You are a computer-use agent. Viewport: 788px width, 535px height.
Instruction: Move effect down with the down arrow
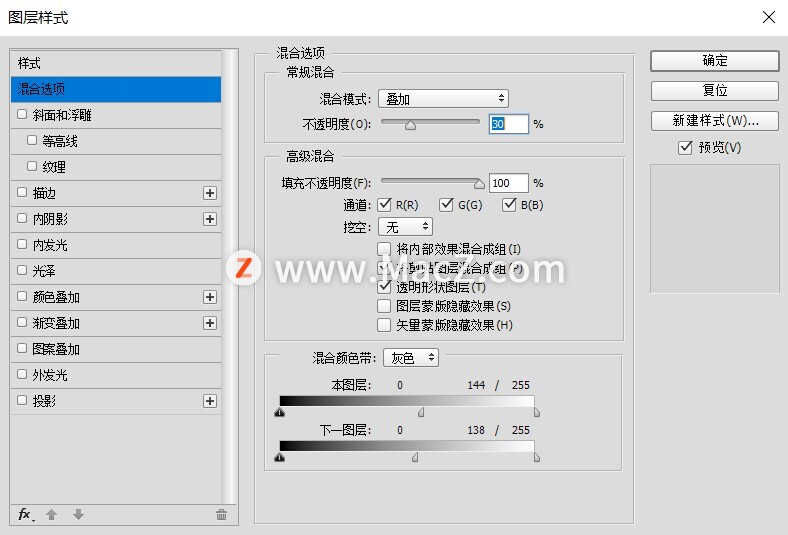[78, 514]
